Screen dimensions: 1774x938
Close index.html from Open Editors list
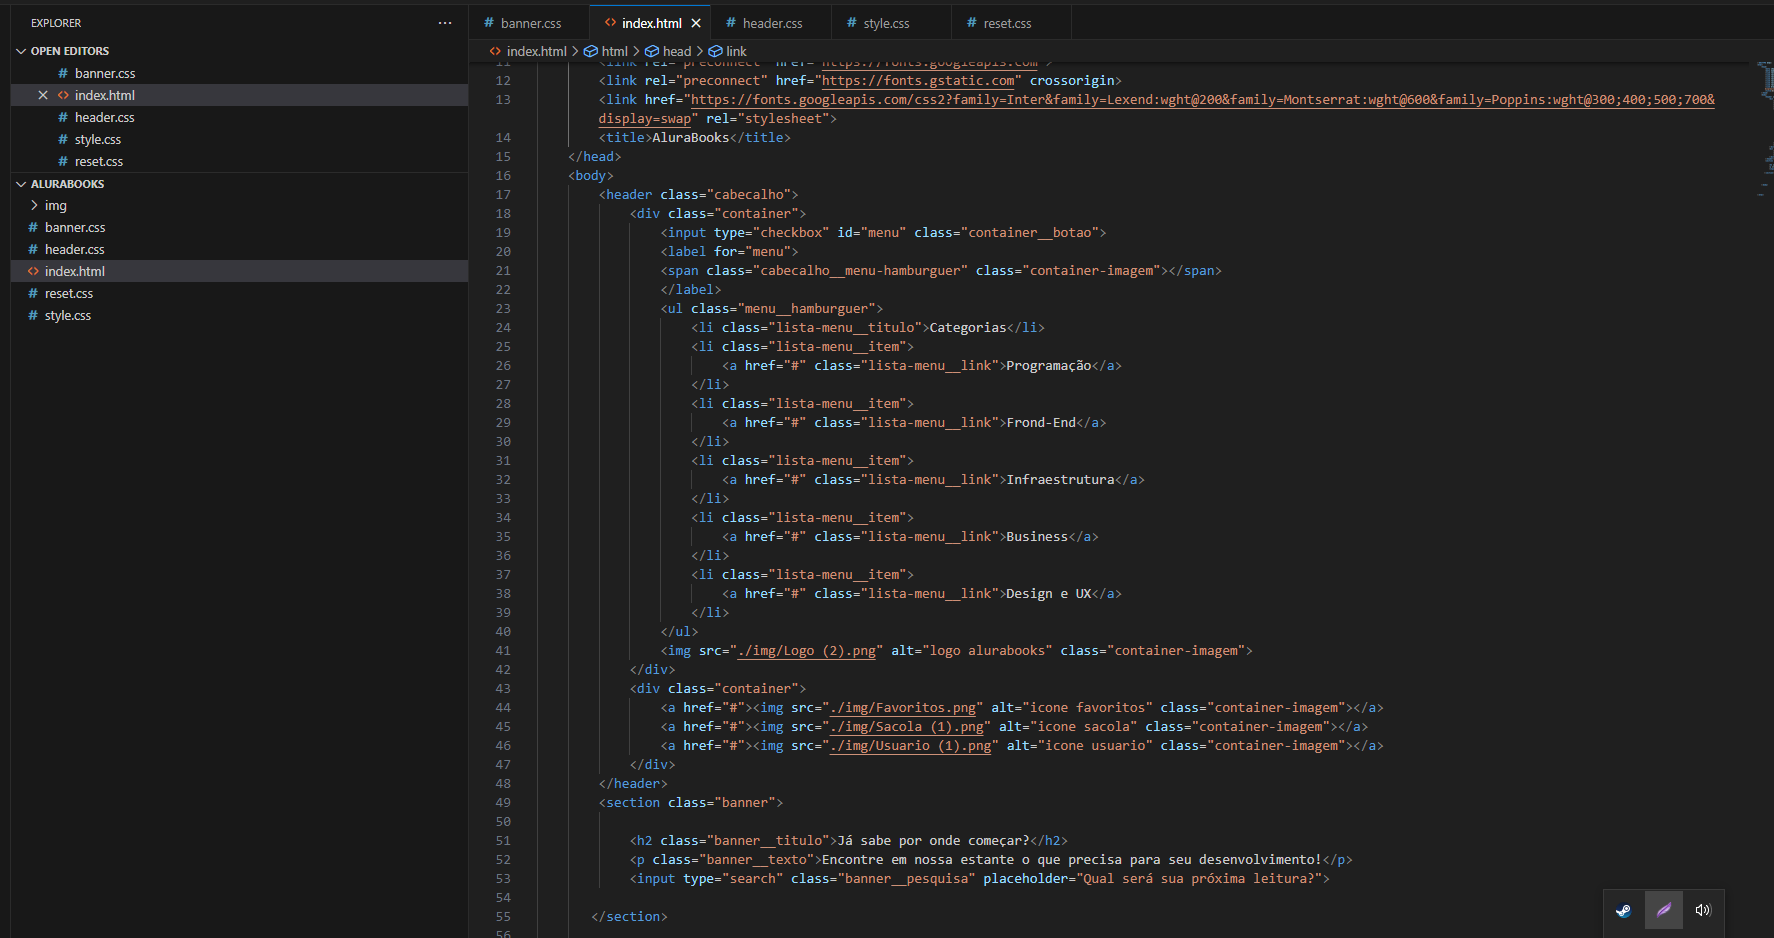[43, 95]
